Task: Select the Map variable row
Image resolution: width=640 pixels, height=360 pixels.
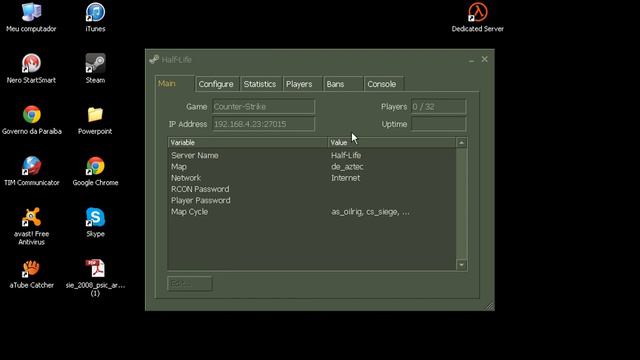Action: pos(312,167)
